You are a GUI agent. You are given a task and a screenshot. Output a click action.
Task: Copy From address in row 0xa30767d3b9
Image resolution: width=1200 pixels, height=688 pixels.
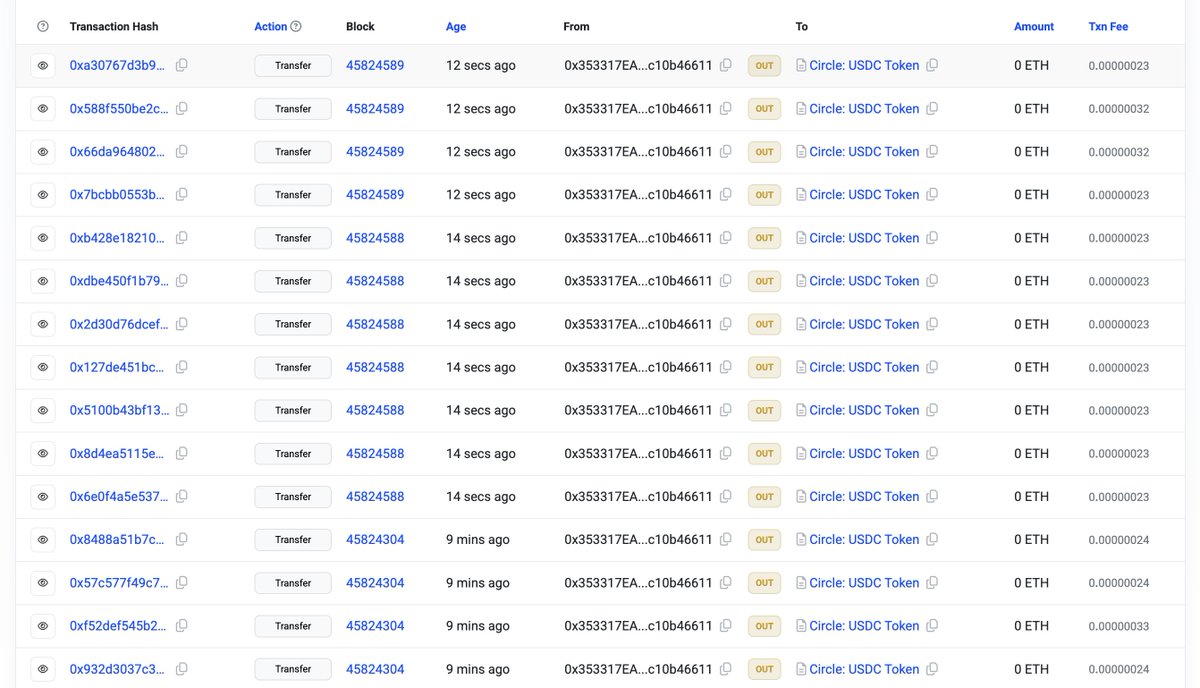coord(726,65)
